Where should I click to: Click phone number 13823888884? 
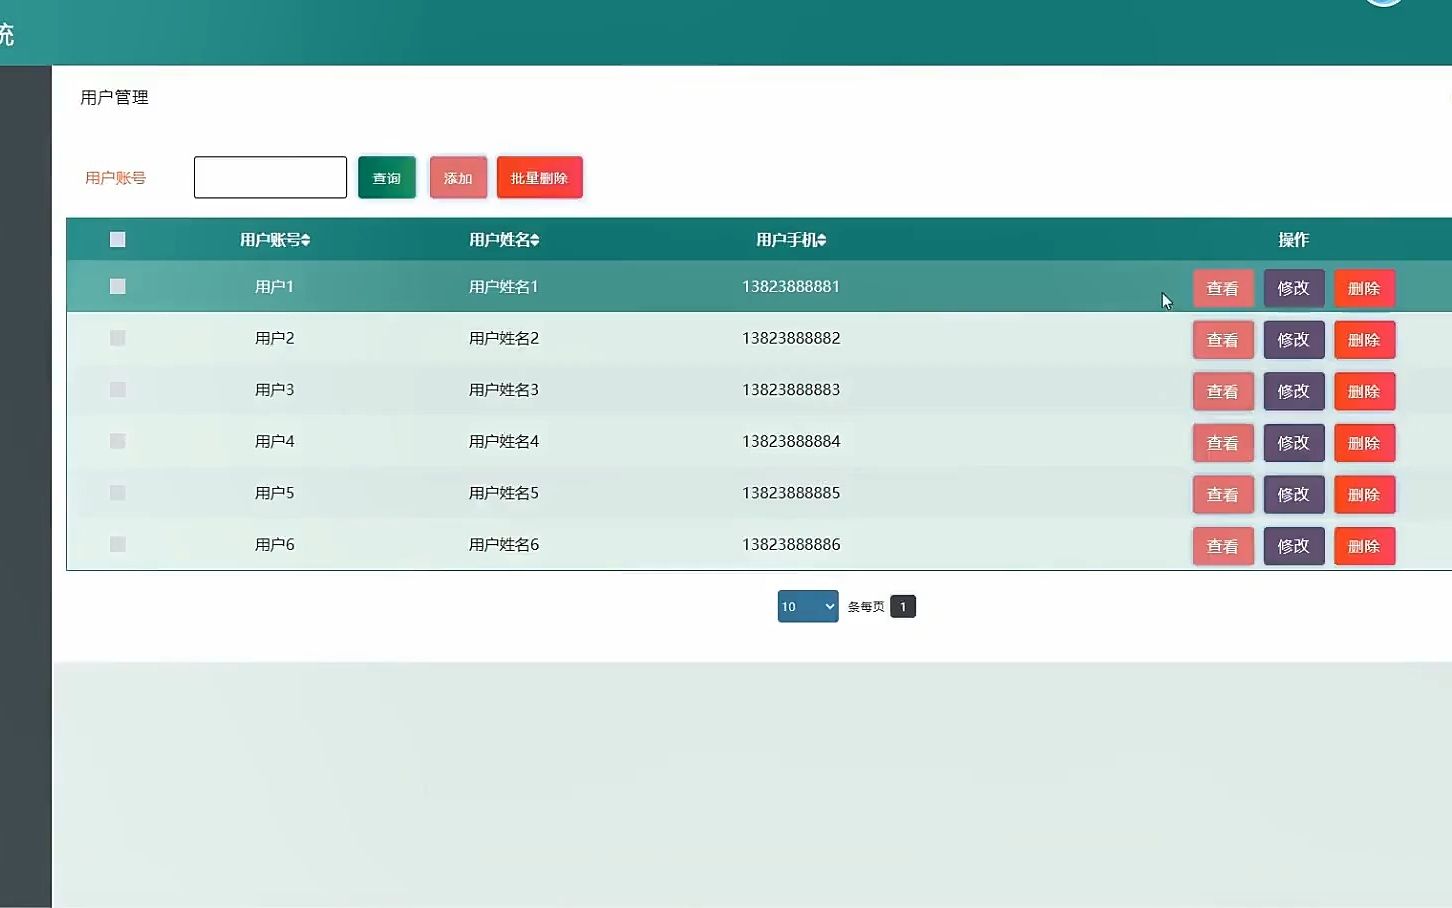coord(791,441)
